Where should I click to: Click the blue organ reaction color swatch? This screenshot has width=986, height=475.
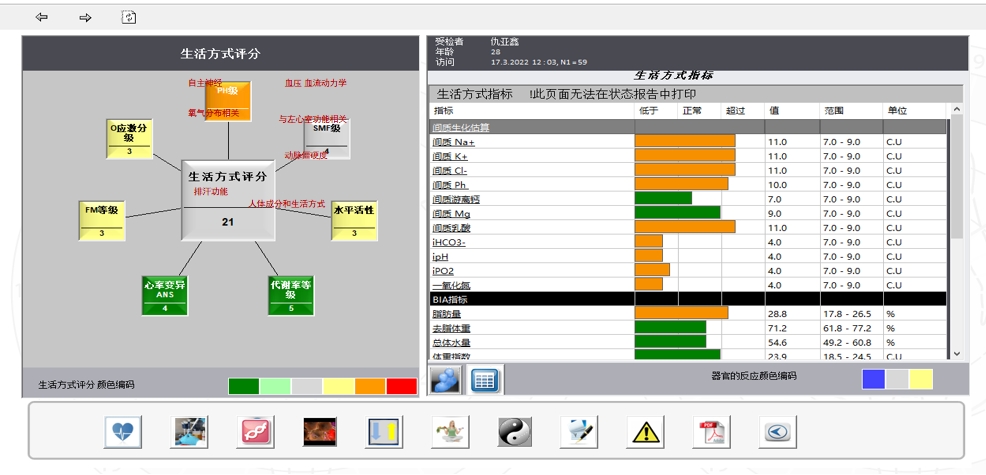[873, 379]
